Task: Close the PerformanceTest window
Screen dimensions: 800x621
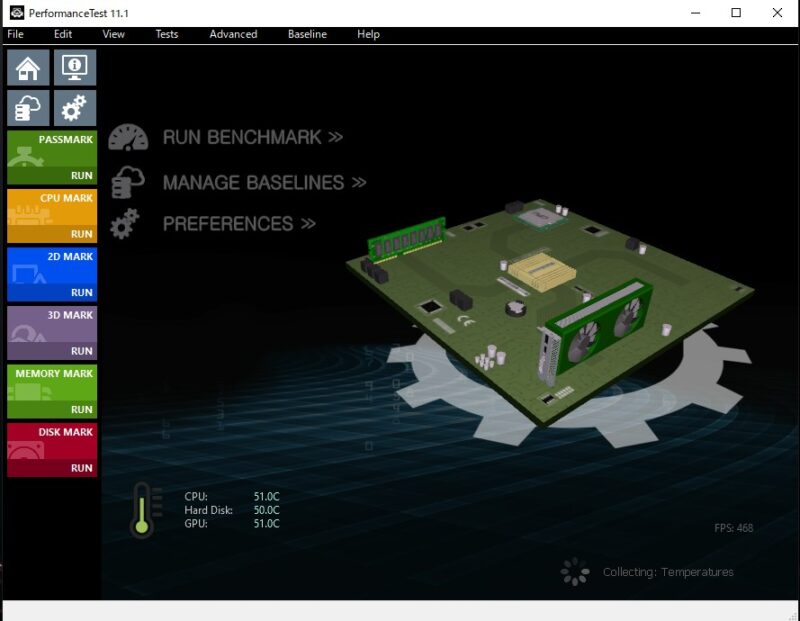Action: [x=777, y=13]
